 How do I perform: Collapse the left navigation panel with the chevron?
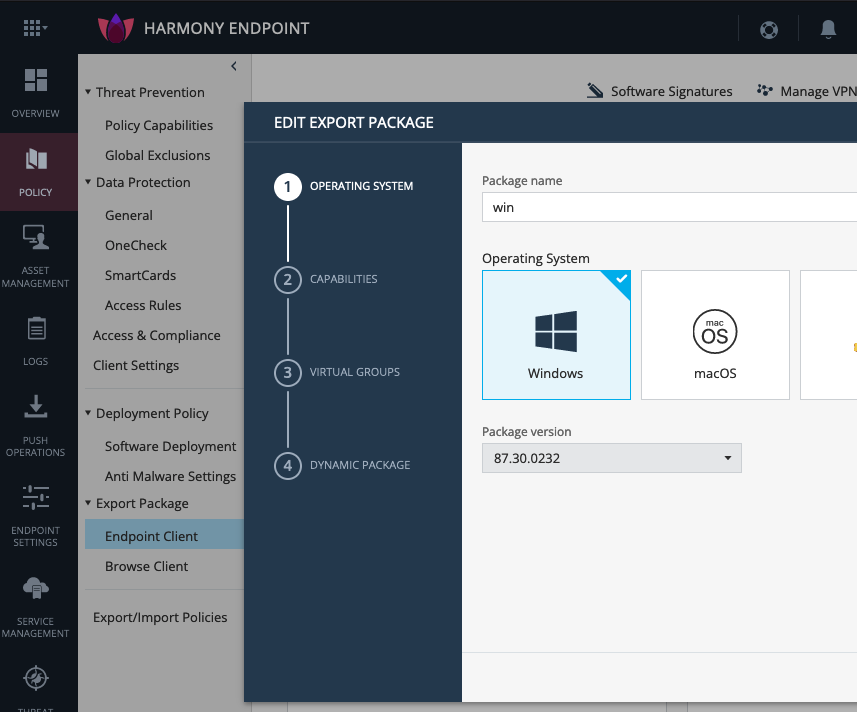click(233, 66)
